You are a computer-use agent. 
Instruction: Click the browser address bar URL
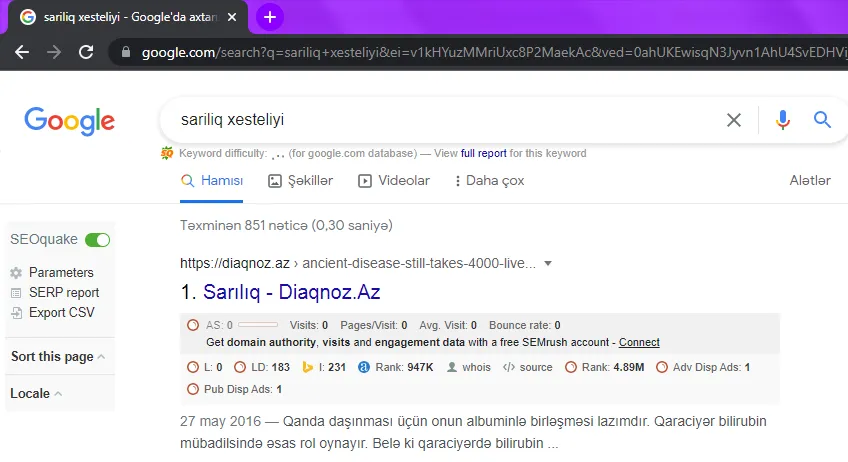point(494,52)
